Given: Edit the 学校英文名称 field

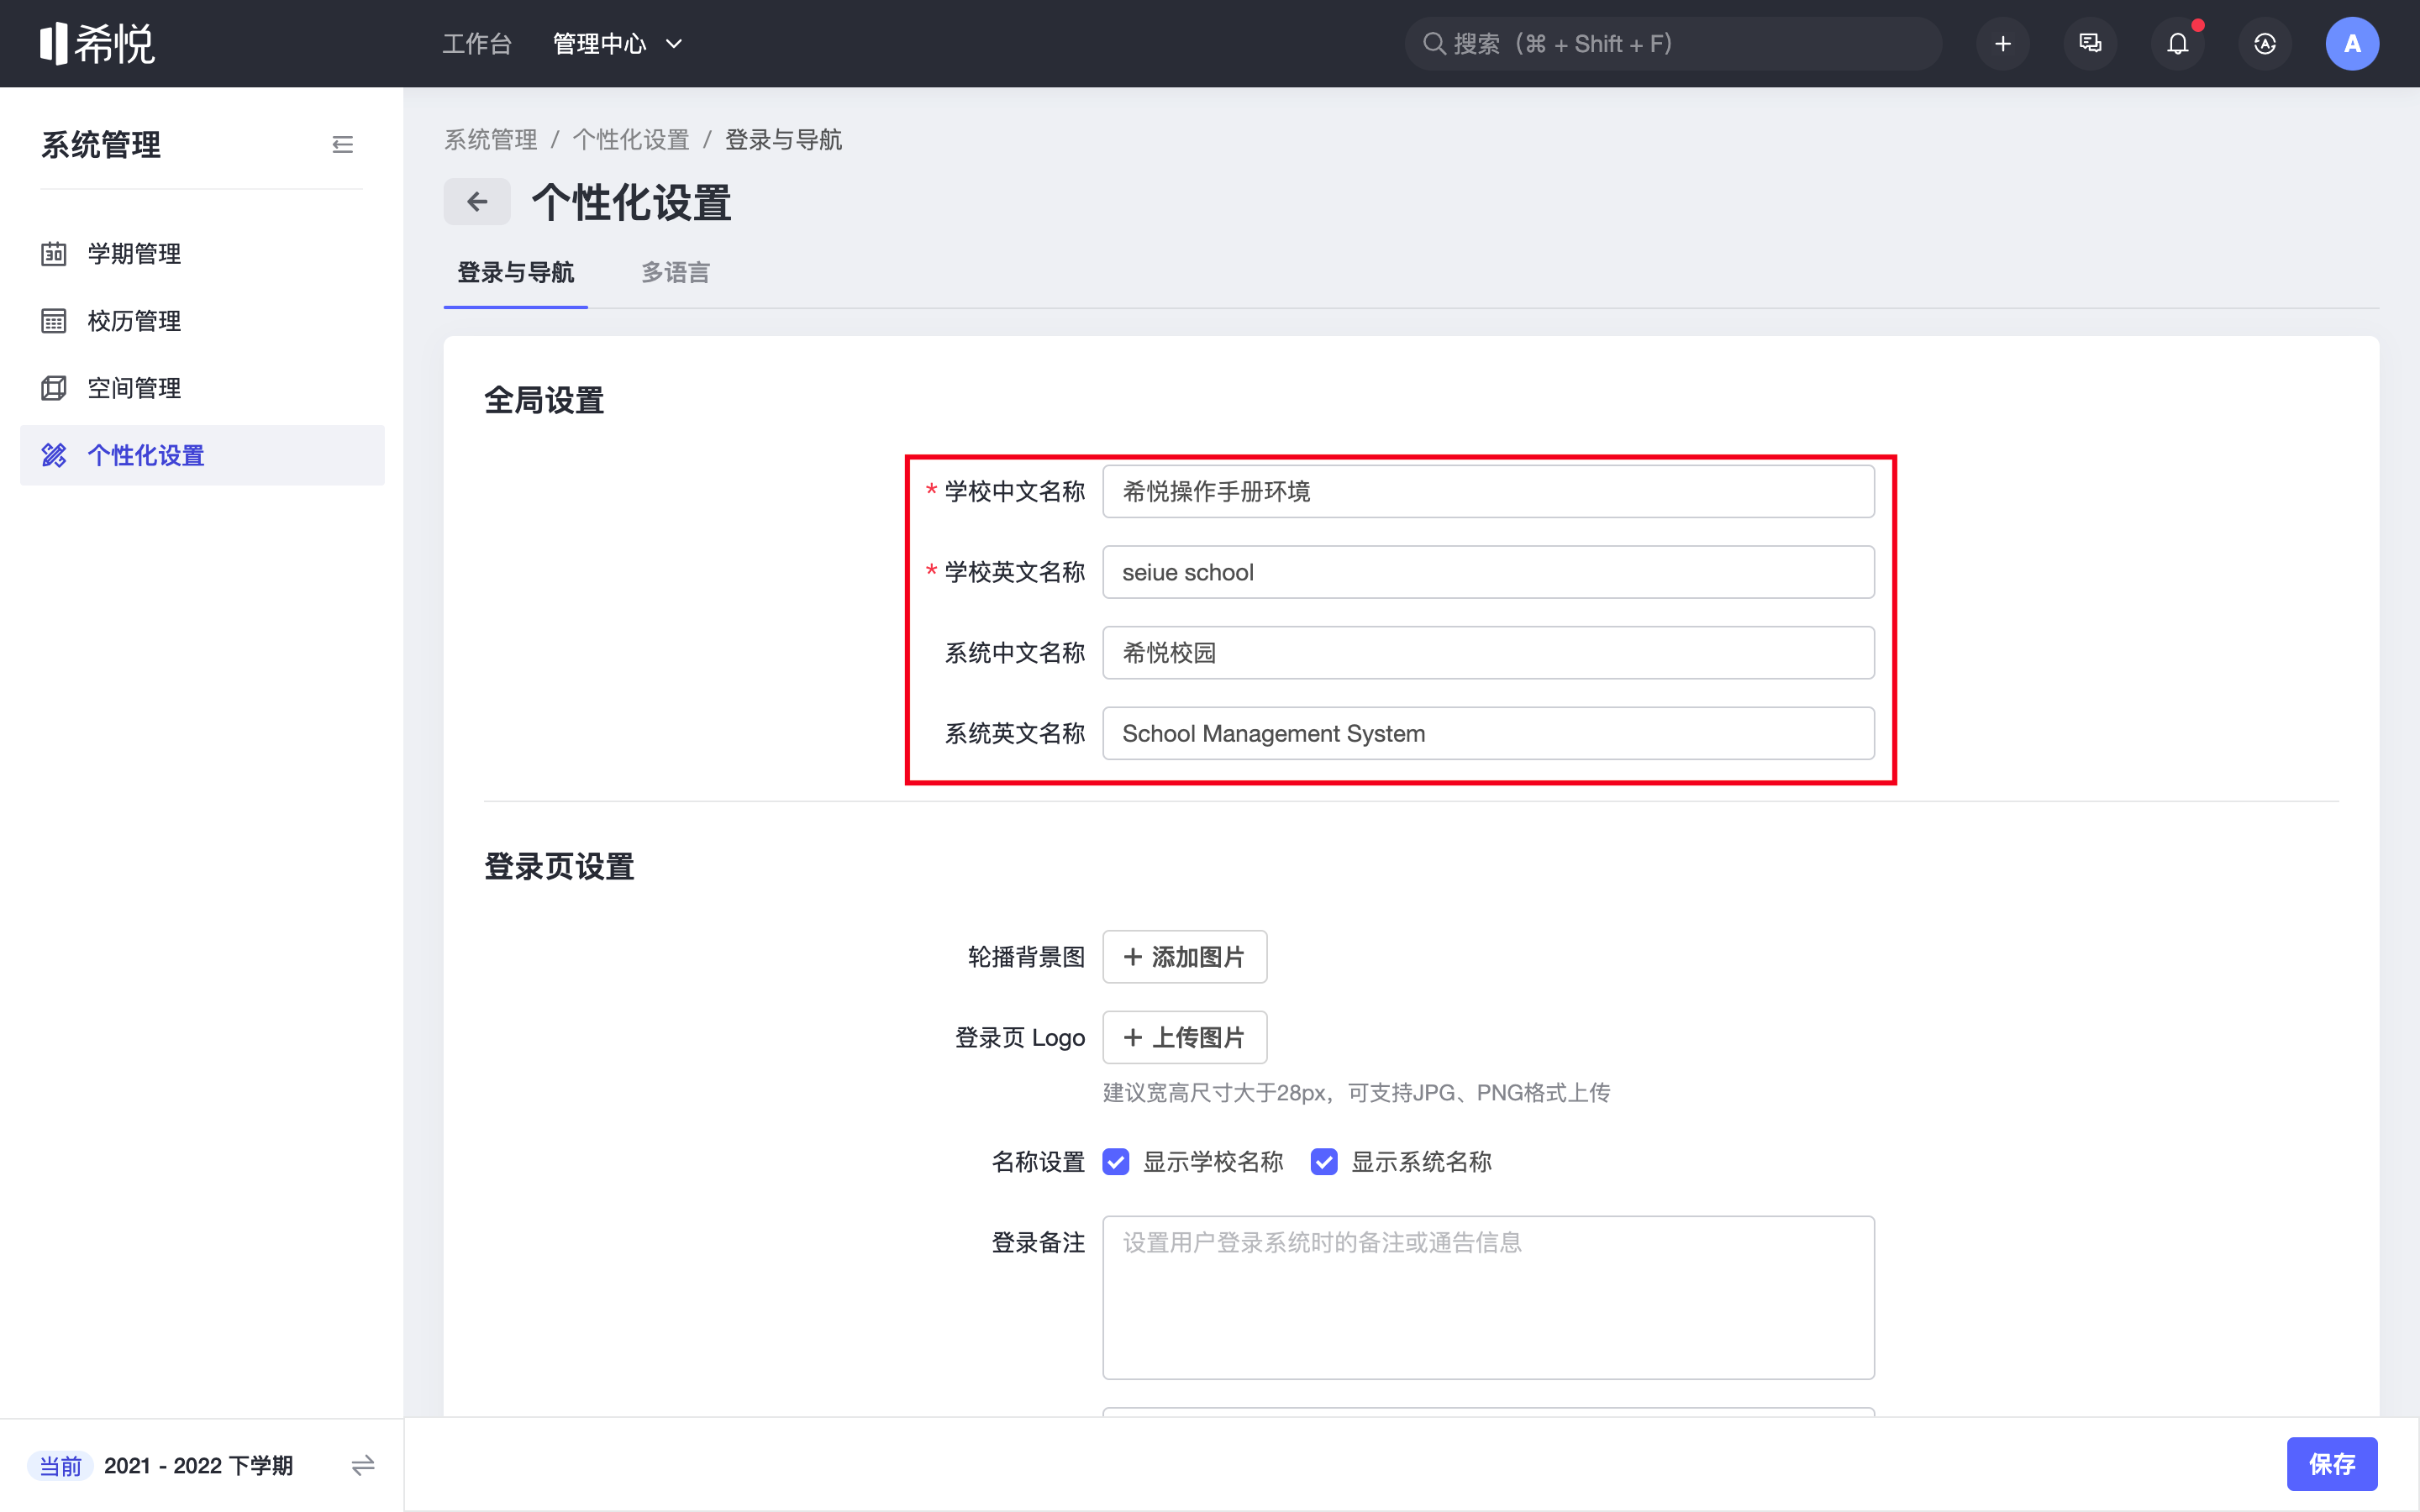Looking at the screenshot, I should coord(1488,572).
